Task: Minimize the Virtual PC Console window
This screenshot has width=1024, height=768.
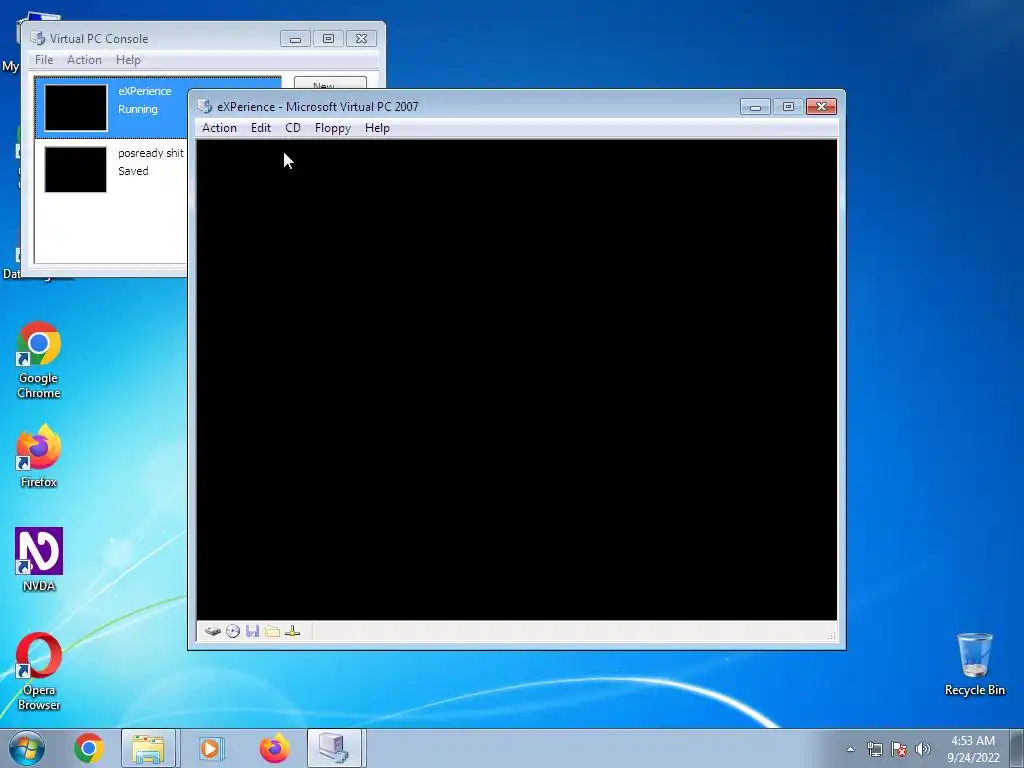Action: 295,39
